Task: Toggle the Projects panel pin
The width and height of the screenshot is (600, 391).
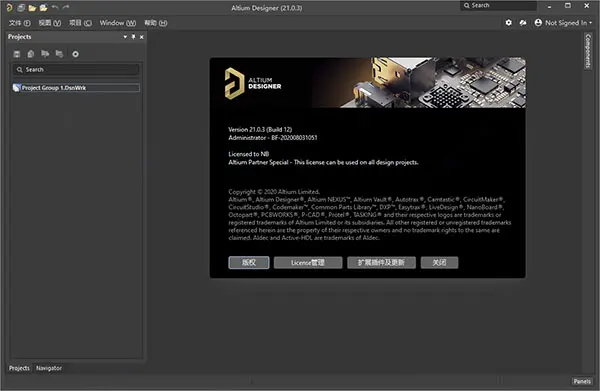Action: click(133, 37)
